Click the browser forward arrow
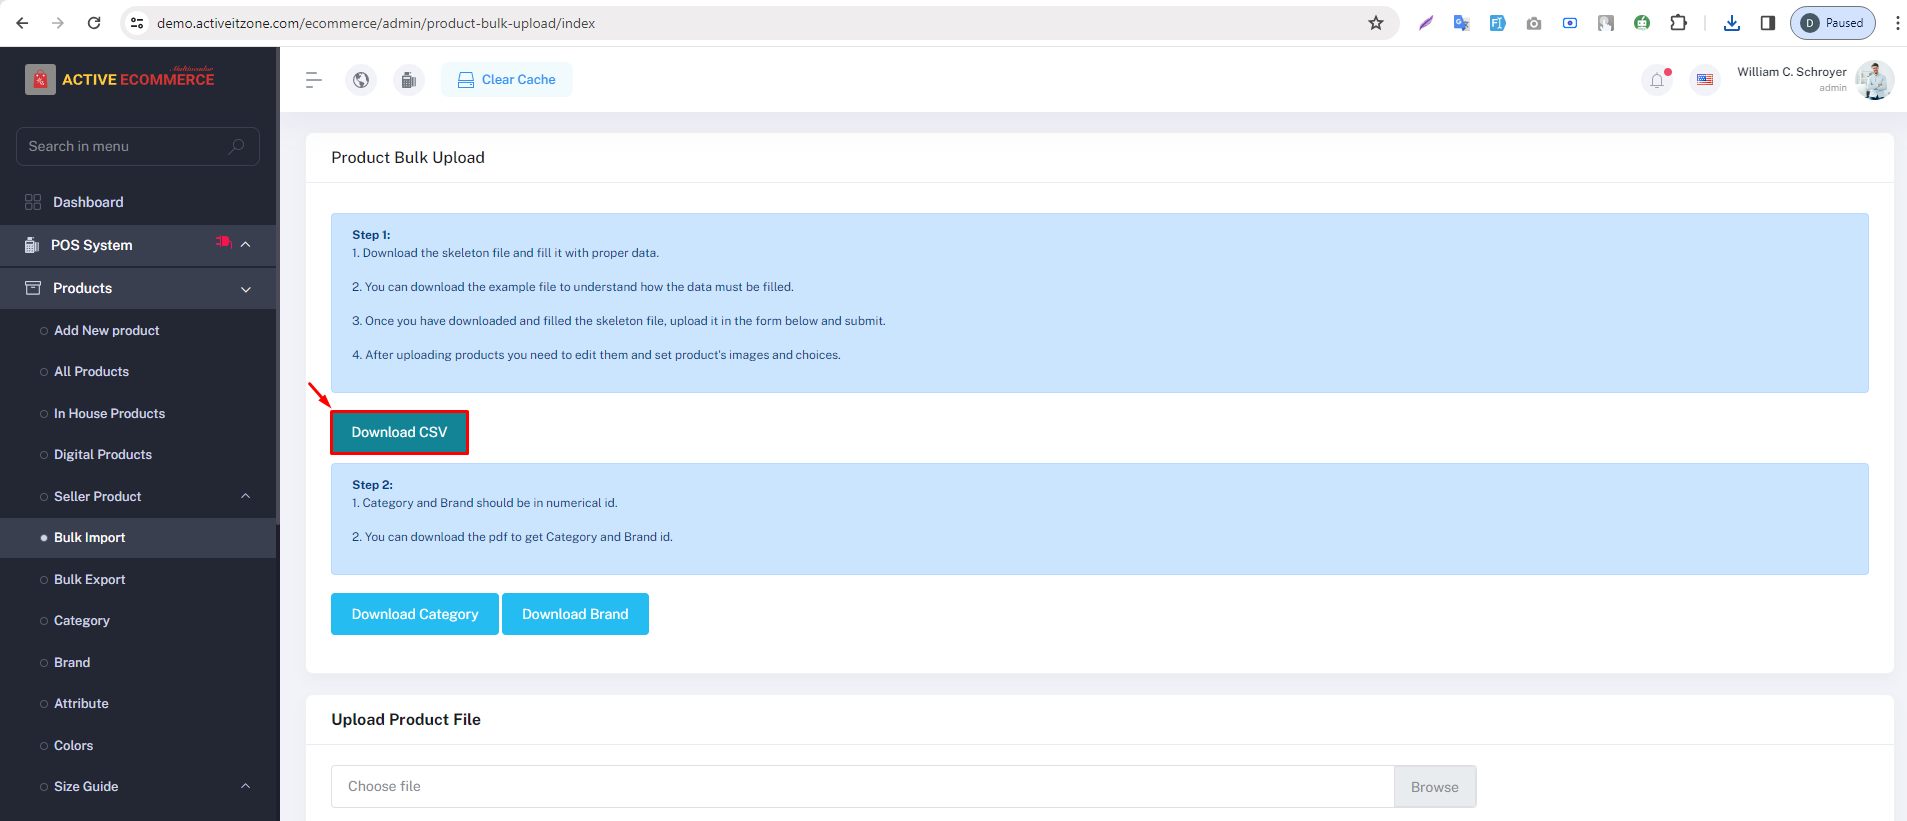 point(58,23)
